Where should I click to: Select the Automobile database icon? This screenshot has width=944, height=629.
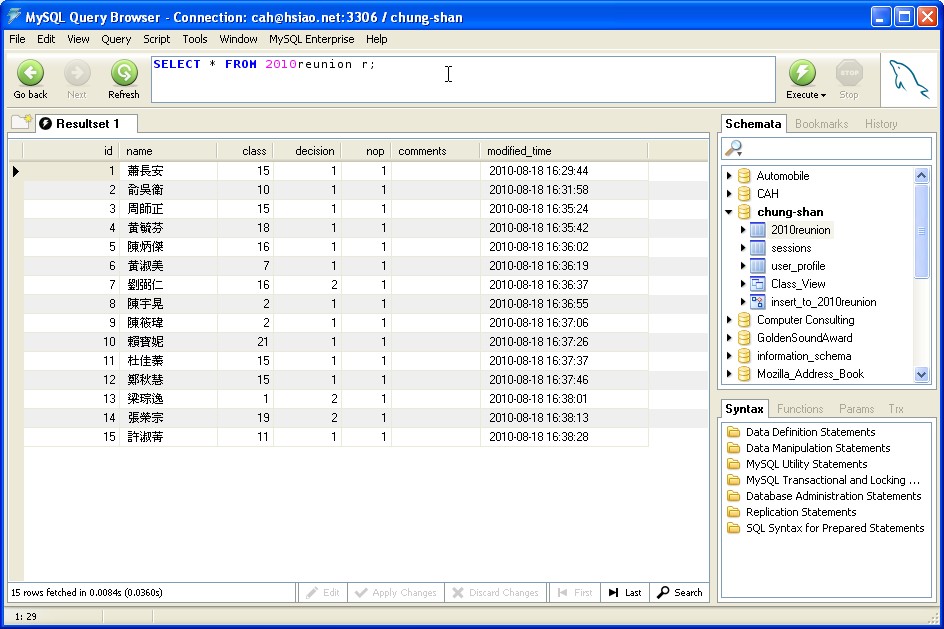744,176
